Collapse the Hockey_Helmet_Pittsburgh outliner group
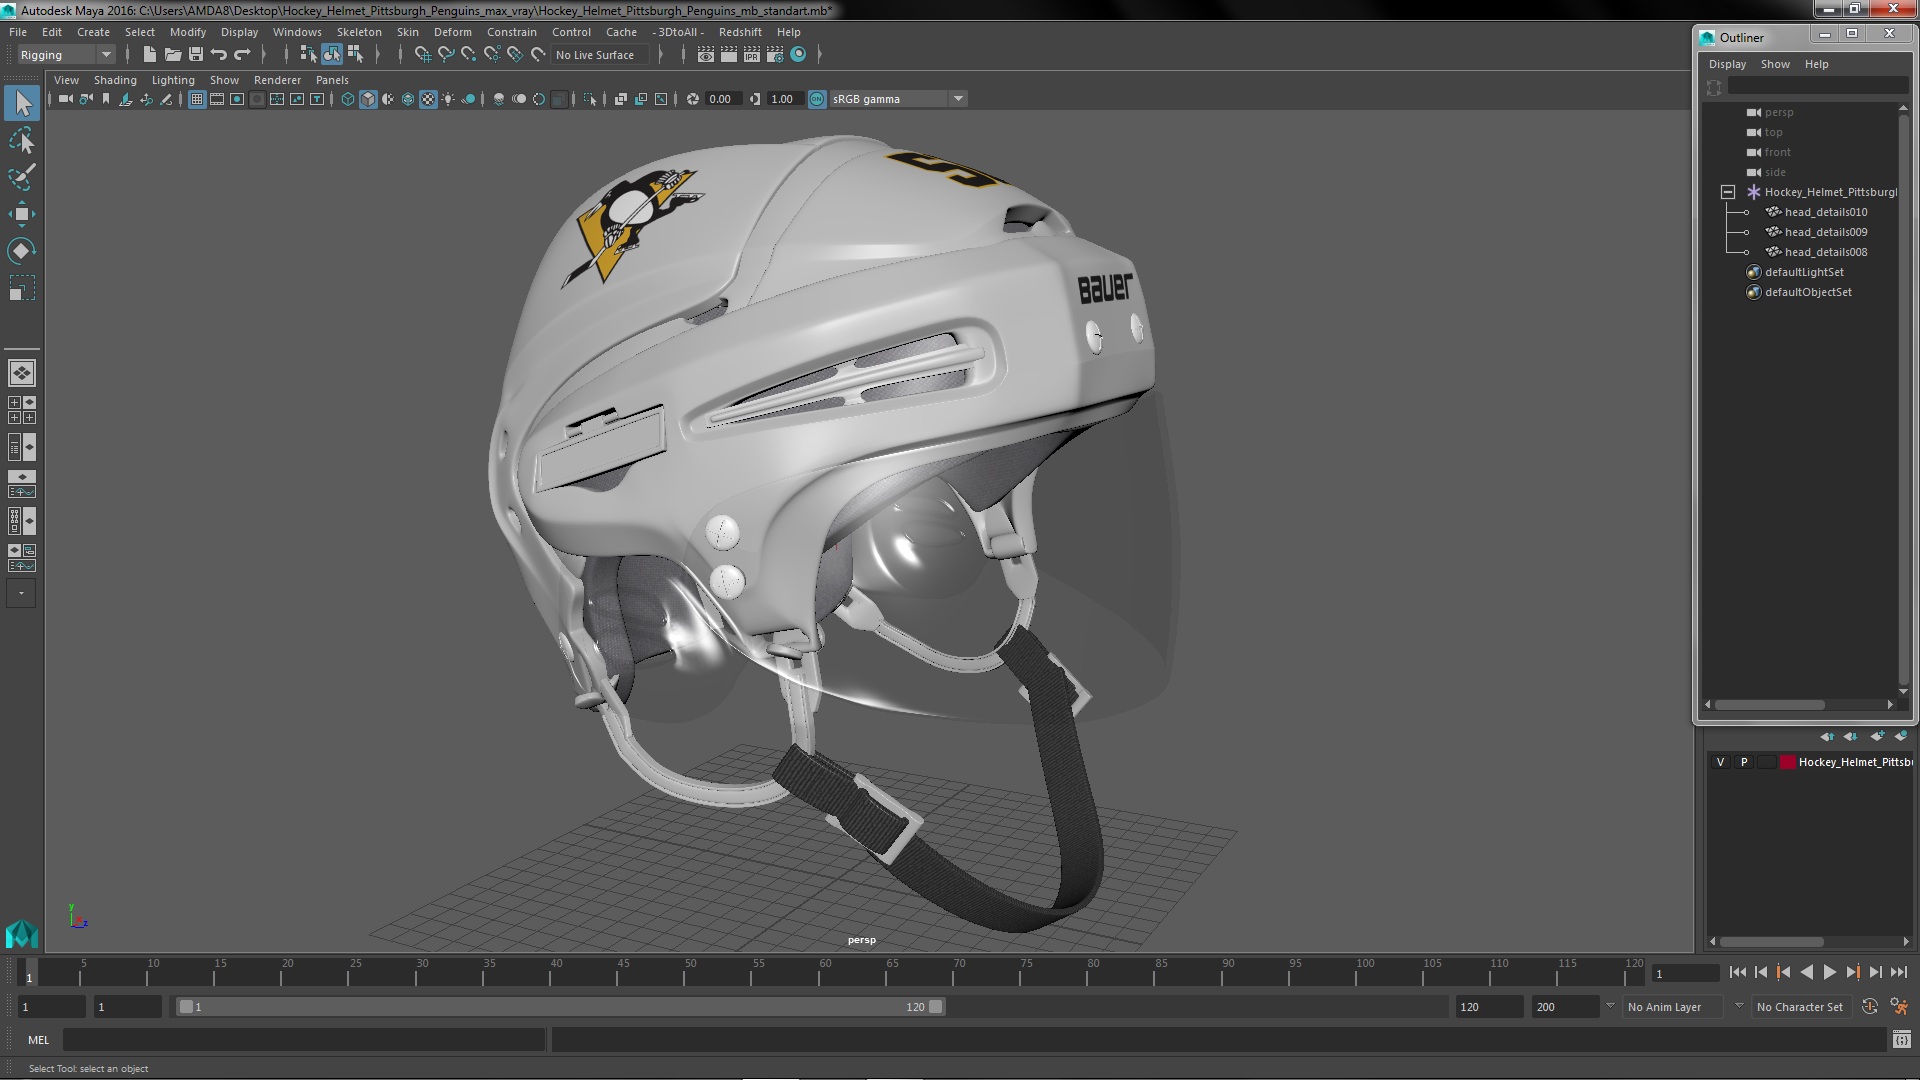The image size is (1920, 1080). coord(1727,192)
